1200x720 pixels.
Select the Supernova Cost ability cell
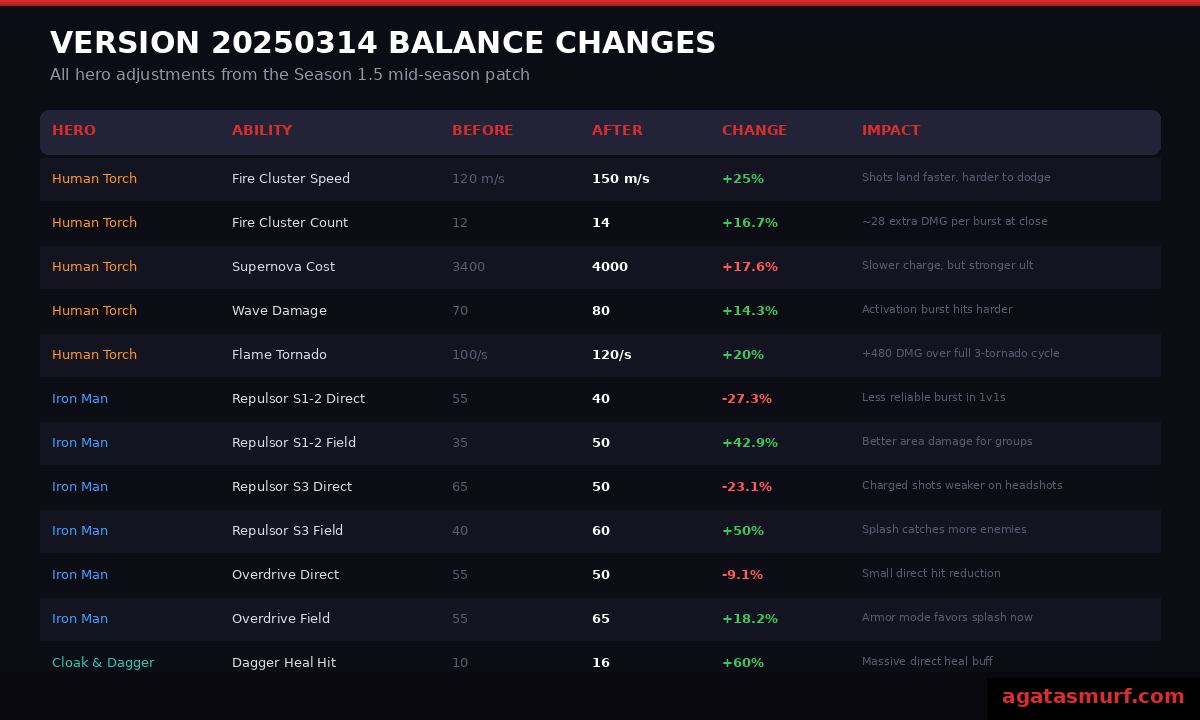(x=283, y=267)
